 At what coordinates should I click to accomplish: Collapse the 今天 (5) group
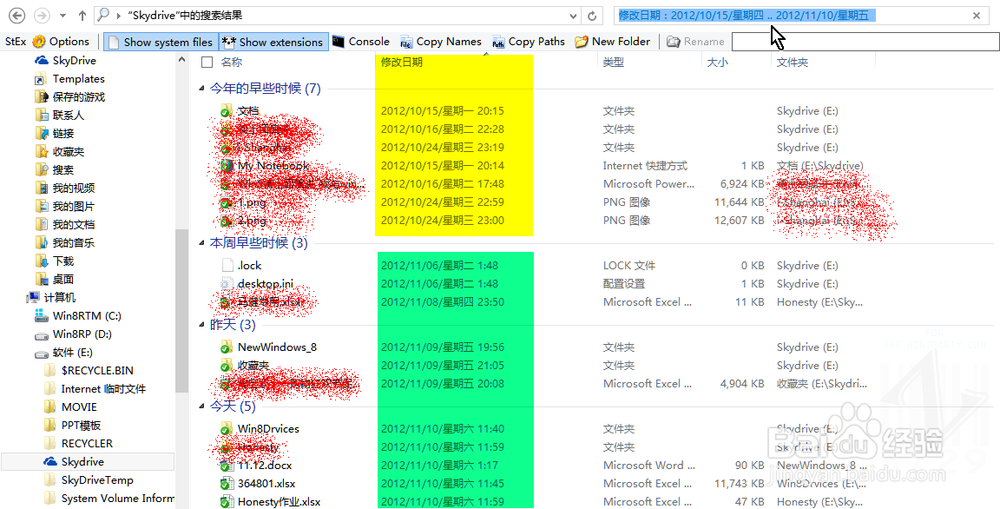(202, 406)
